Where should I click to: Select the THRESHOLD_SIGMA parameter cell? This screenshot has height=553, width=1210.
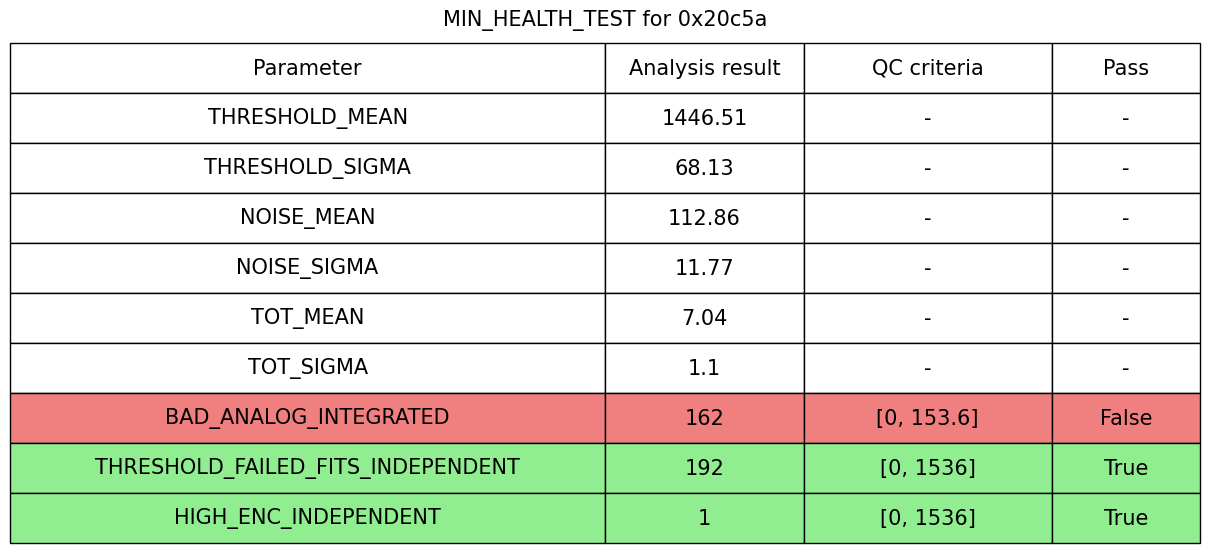pyautogui.click(x=307, y=168)
